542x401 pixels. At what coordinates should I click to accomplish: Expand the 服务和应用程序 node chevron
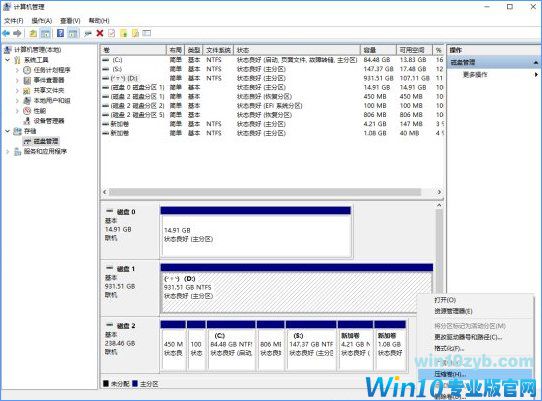[x=8, y=151]
